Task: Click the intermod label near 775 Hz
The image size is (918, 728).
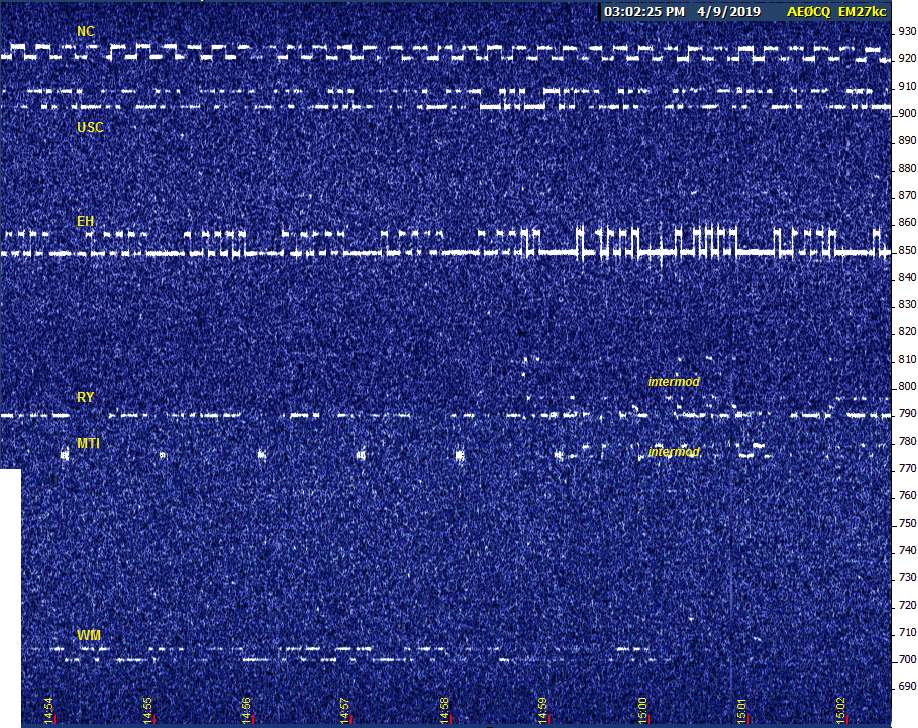Action: coord(674,453)
